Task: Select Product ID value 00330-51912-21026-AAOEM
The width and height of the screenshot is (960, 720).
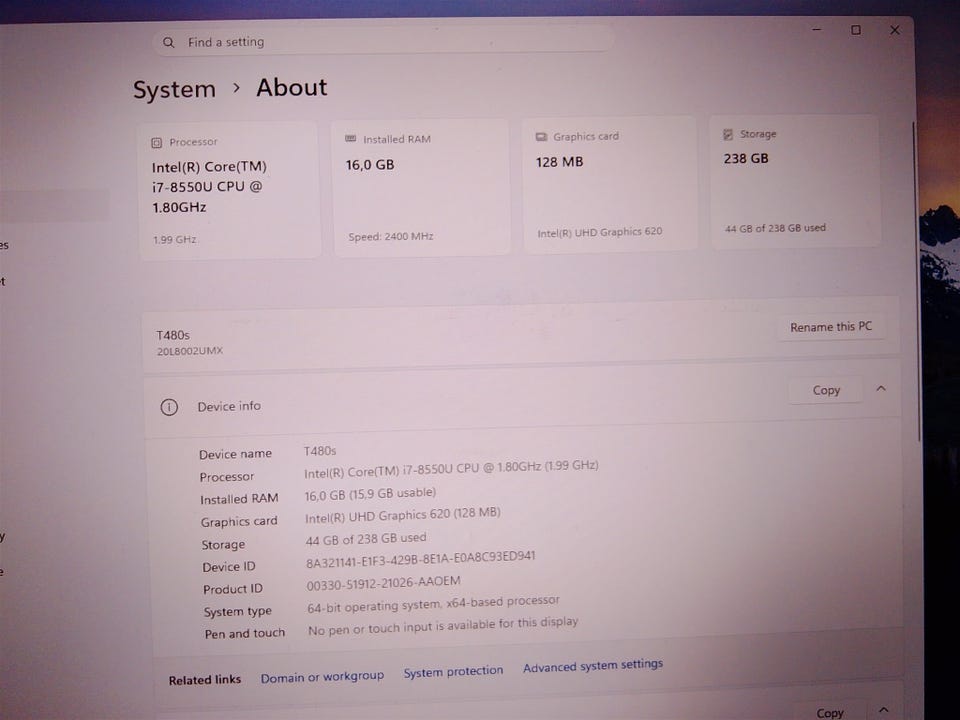Action: click(x=383, y=583)
